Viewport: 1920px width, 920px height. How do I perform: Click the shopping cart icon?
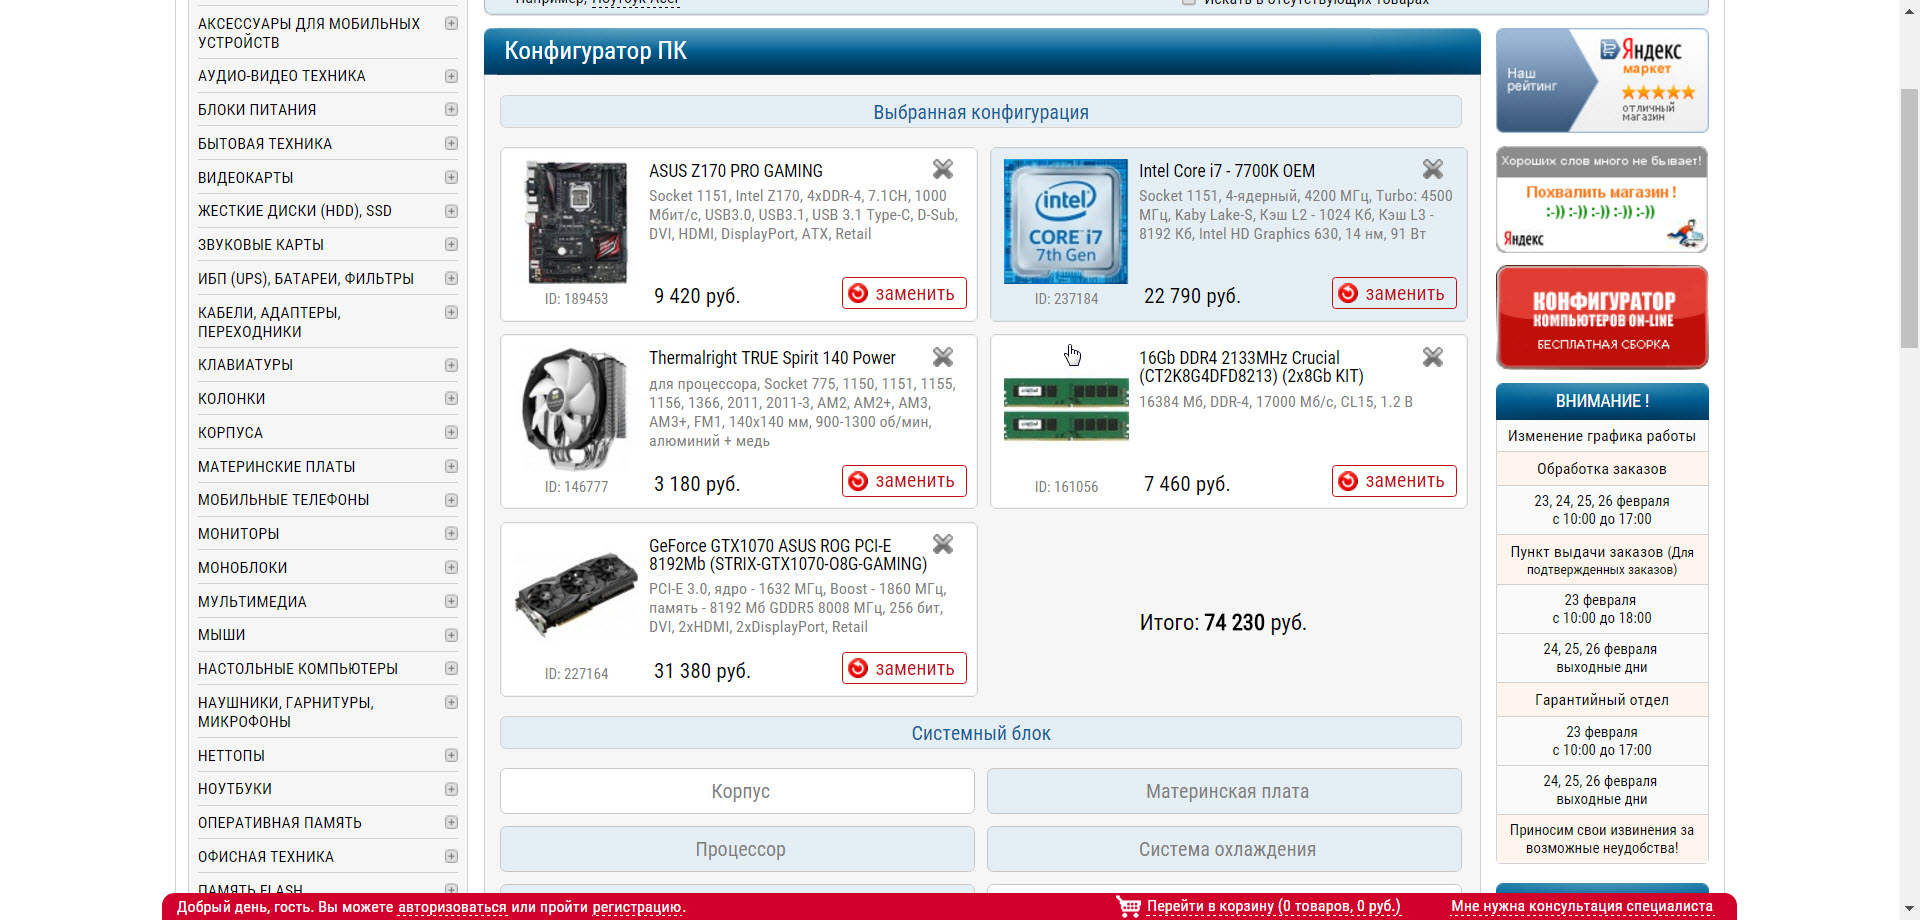pos(1128,906)
